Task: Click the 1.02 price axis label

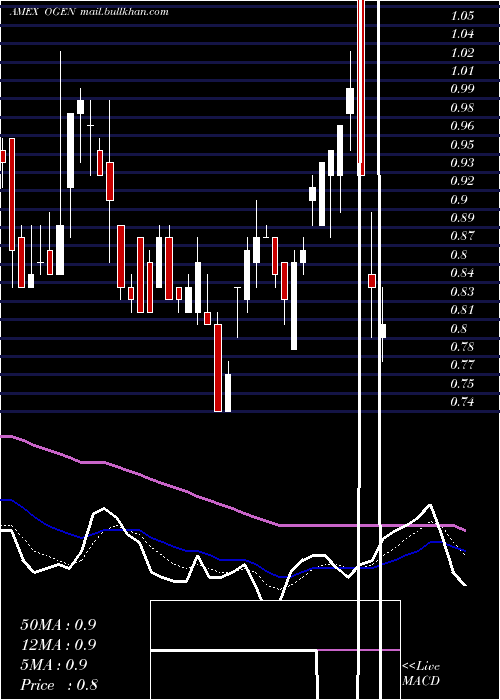Action: [x=462, y=53]
